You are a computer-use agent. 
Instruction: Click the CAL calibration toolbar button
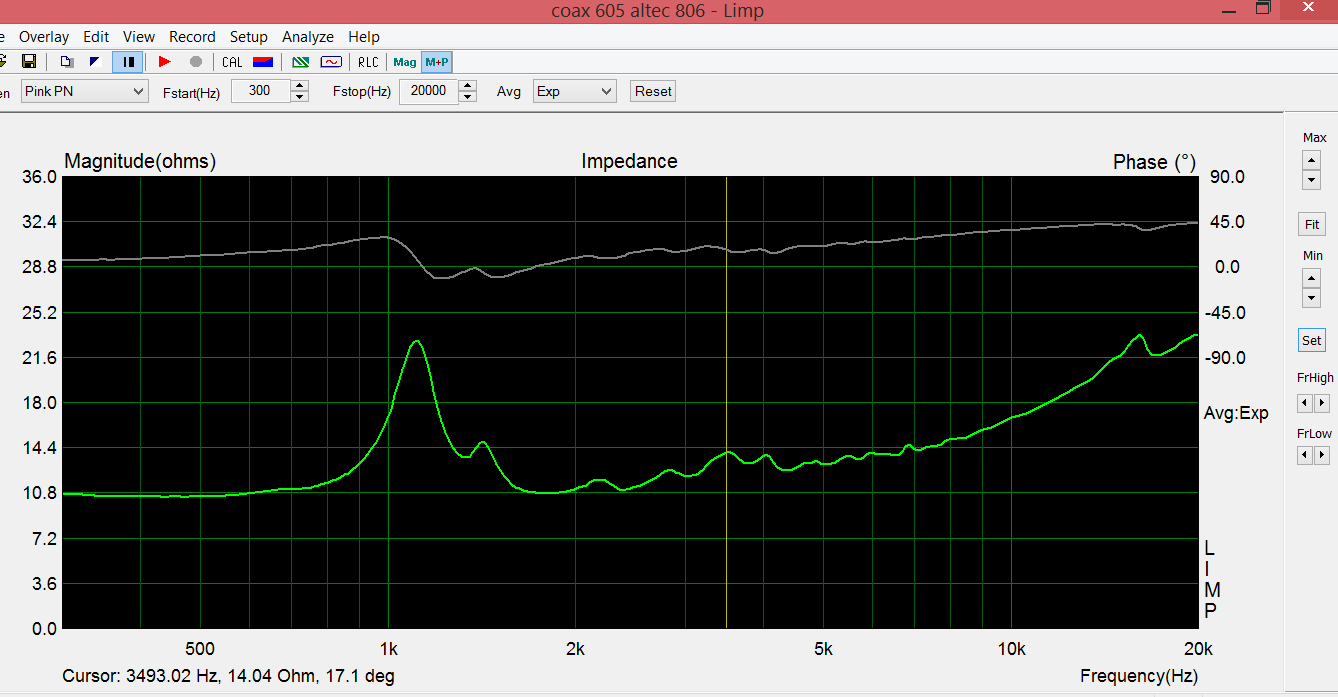(x=232, y=62)
